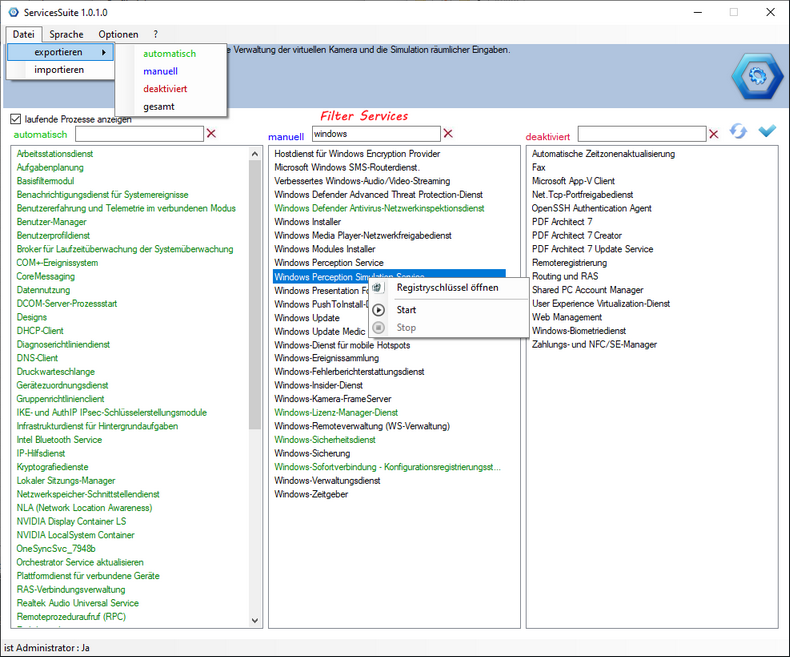Image resolution: width=790 pixels, height=657 pixels.
Task: Click the deaktiviert filter input field
Action: coord(642,134)
